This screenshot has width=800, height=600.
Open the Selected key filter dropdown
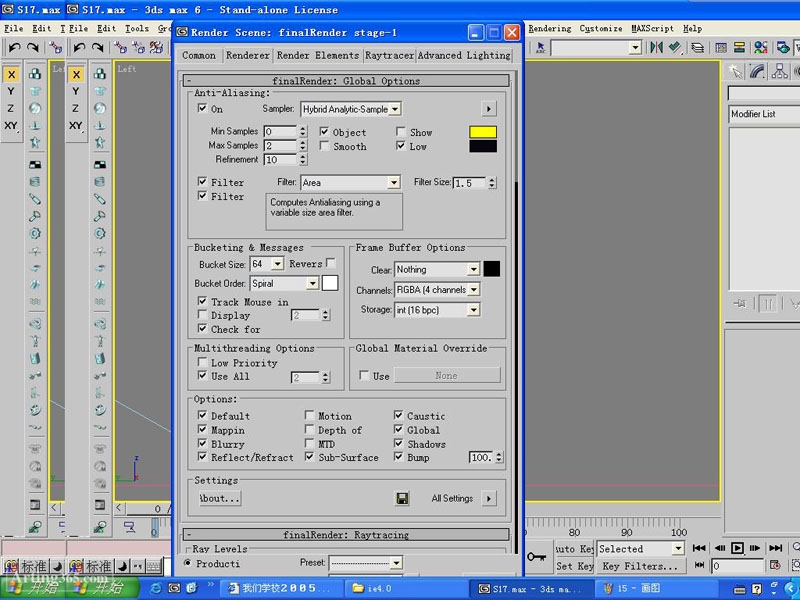pyautogui.click(x=640, y=548)
